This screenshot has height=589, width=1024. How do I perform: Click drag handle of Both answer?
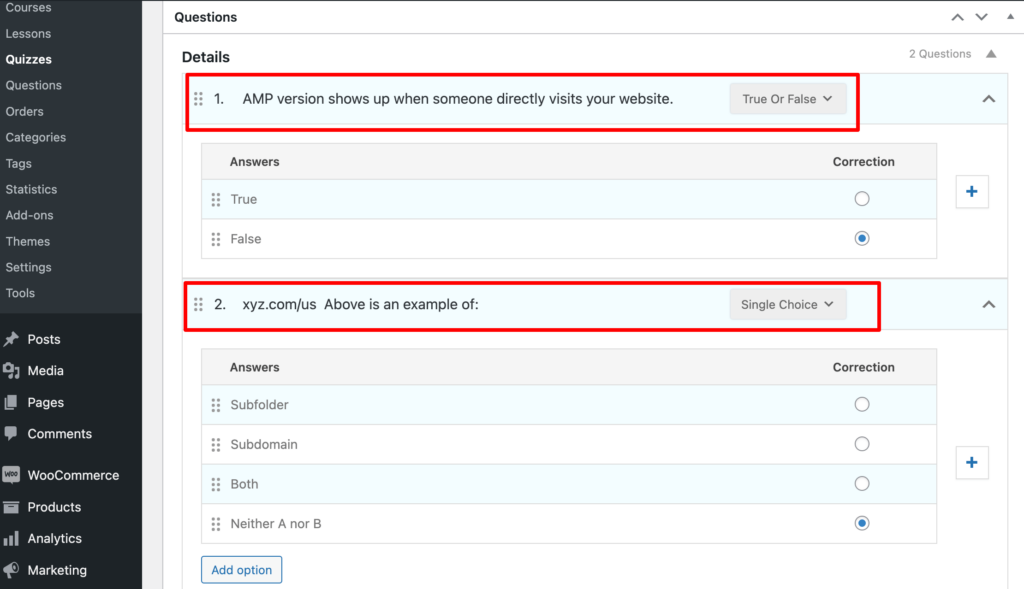pyautogui.click(x=216, y=484)
